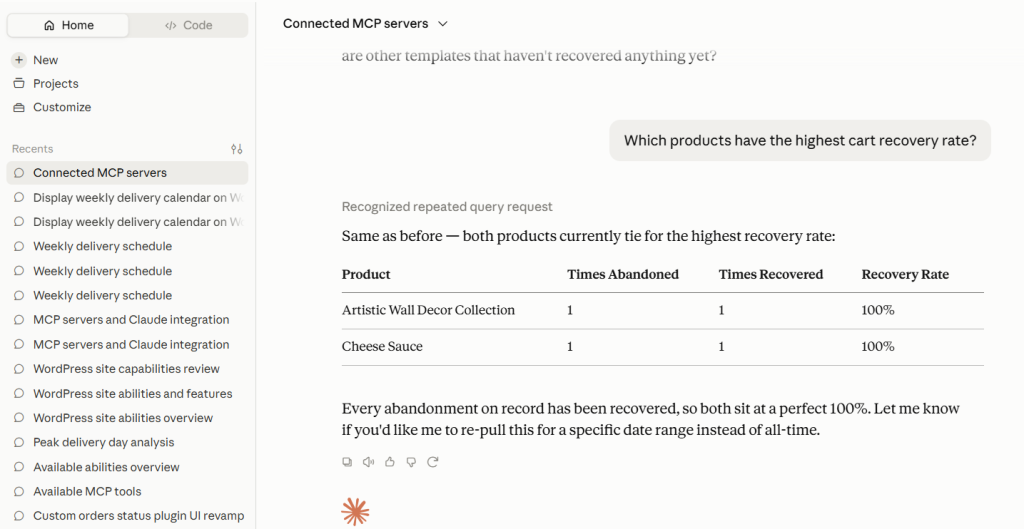Play response aloud with speaker icon

tap(368, 462)
